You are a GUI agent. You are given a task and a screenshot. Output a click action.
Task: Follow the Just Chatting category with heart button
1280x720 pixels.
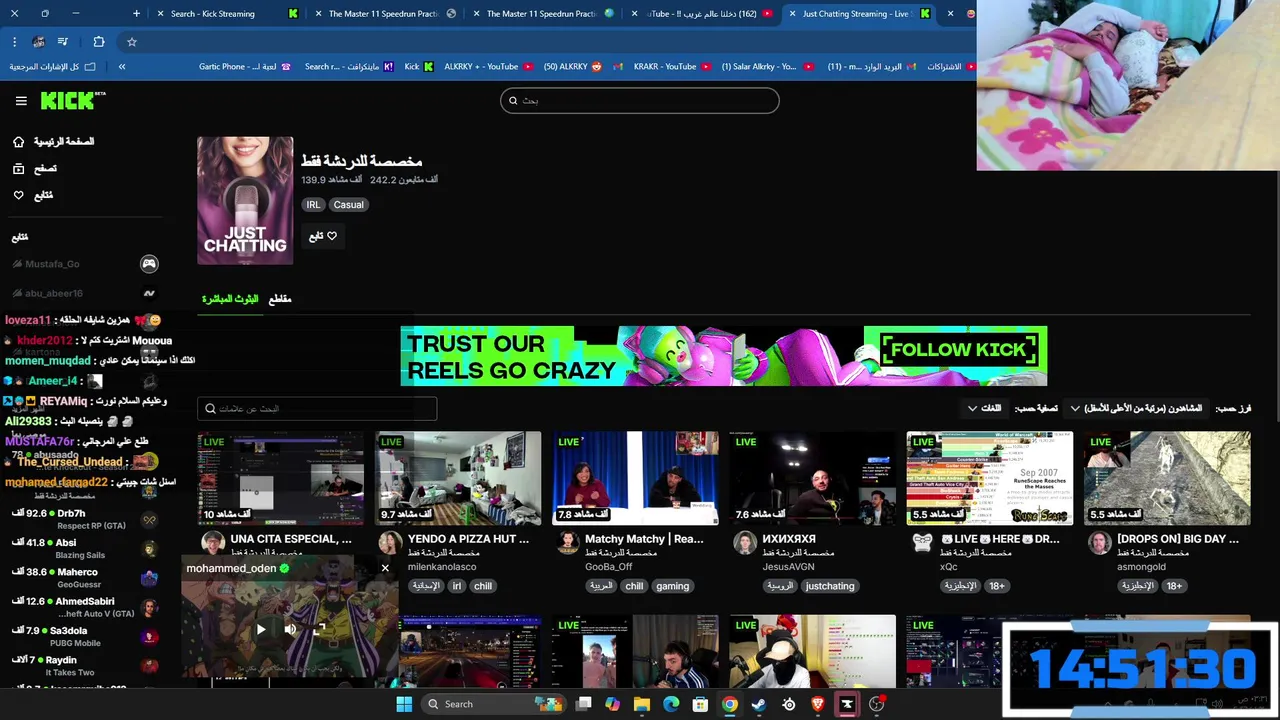[323, 236]
